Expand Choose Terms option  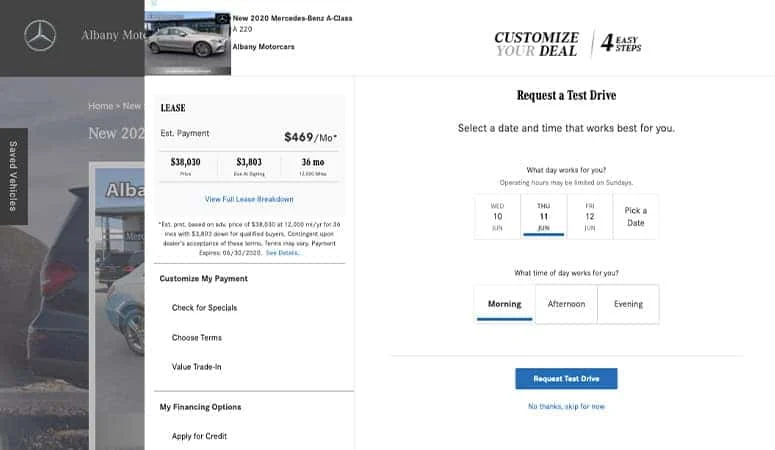(197, 337)
